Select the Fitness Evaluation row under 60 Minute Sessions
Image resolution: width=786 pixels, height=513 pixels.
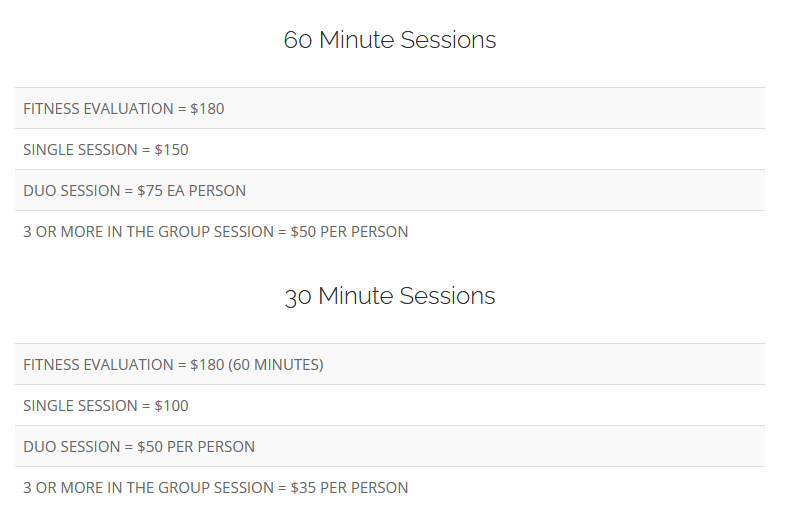click(390, 108)
